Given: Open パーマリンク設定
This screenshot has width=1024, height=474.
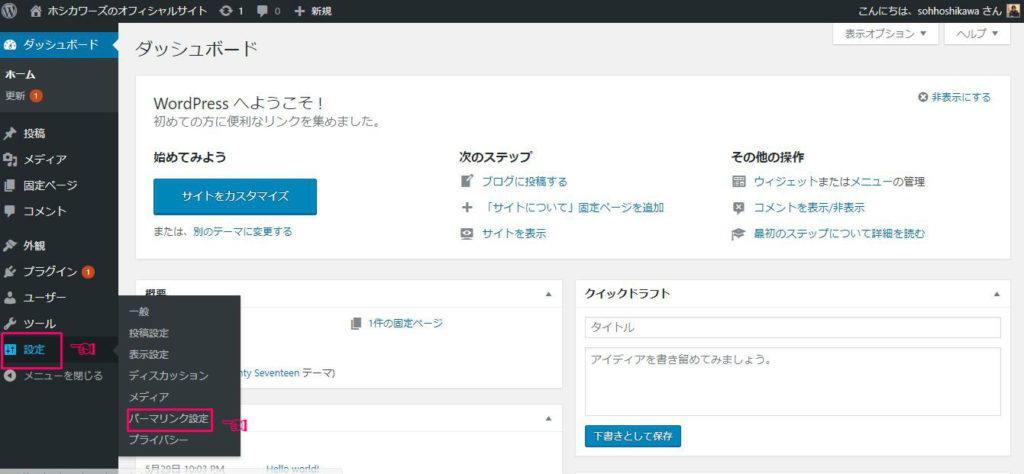Looking at the screenshot, I should [170, 419].
